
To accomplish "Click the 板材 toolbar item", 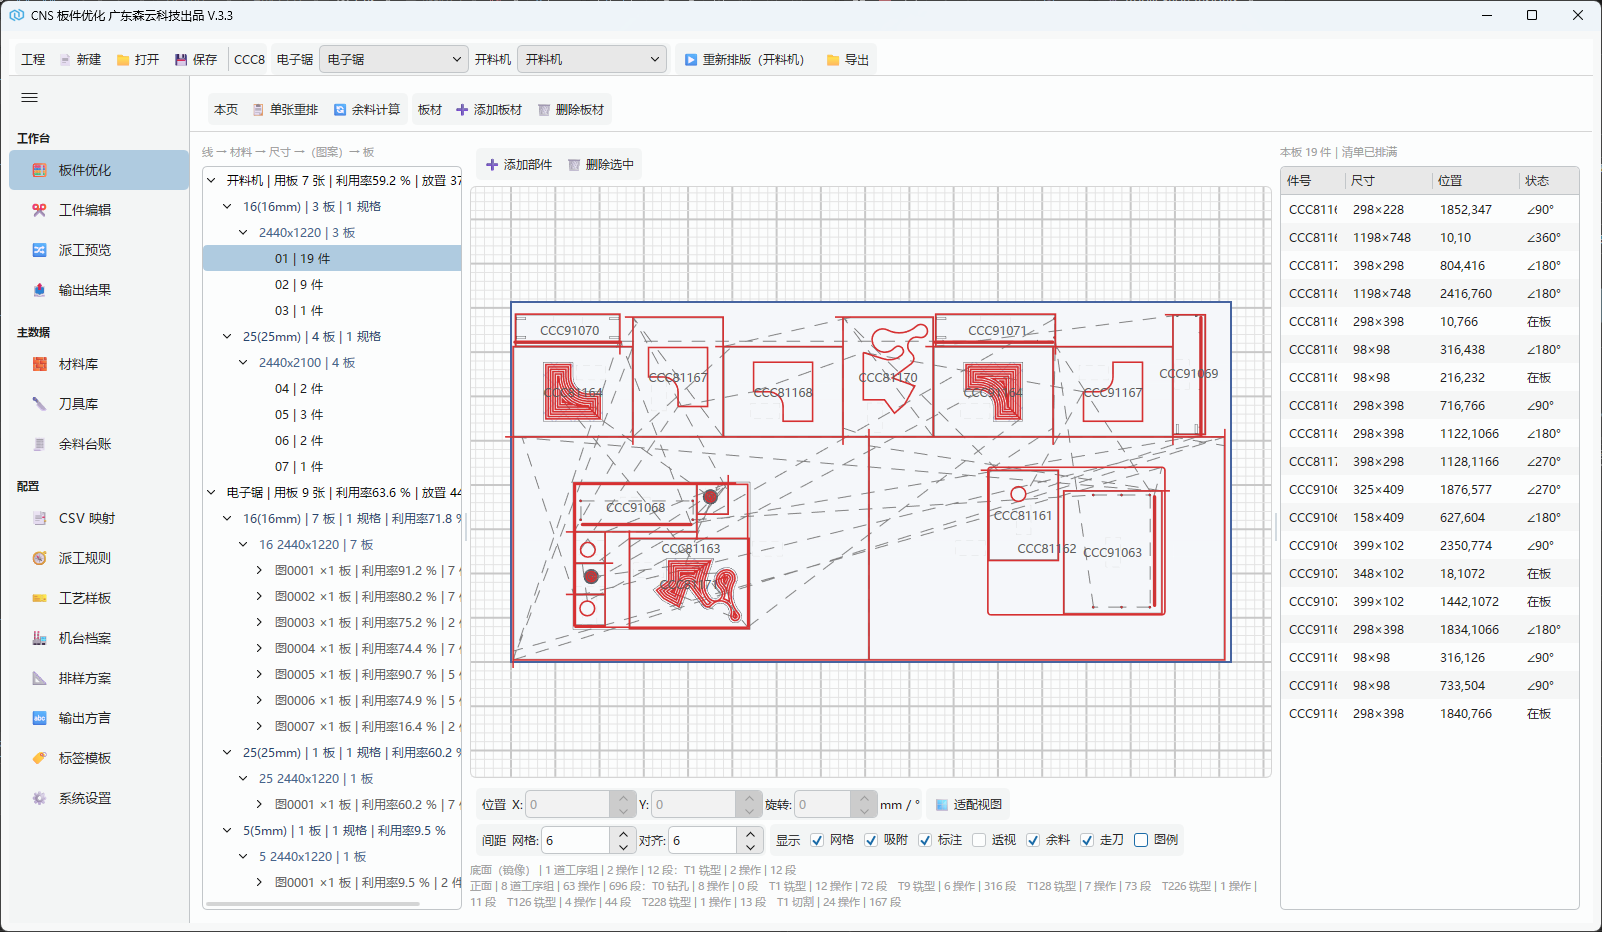I will click(x=430, y=110).
